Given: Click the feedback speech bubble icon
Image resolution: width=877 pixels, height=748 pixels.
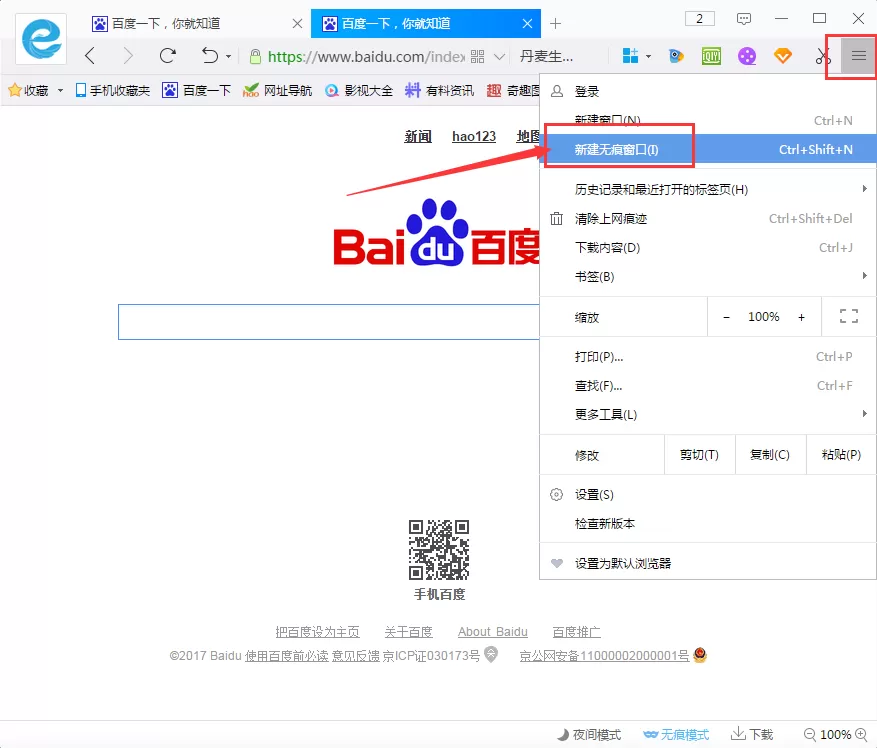Looking at the screenshot, I should [x=743, y=19].
